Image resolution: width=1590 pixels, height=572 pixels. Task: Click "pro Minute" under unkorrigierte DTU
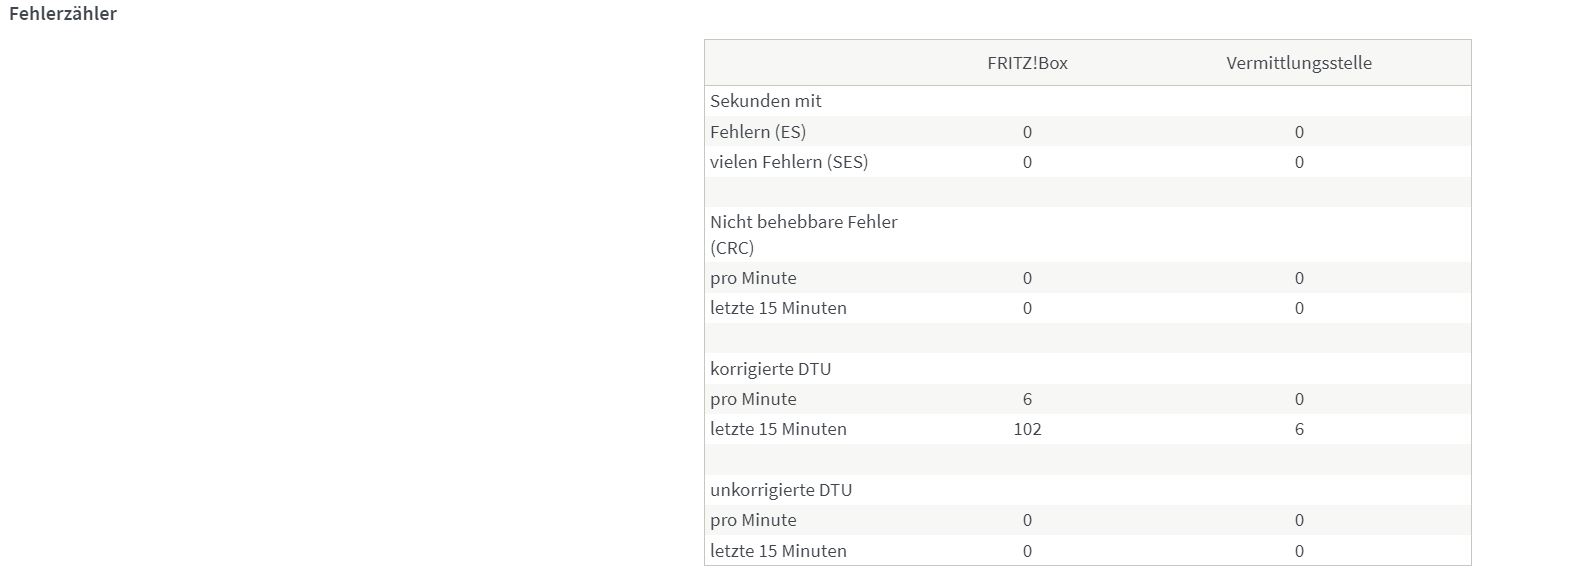point(753,520)
